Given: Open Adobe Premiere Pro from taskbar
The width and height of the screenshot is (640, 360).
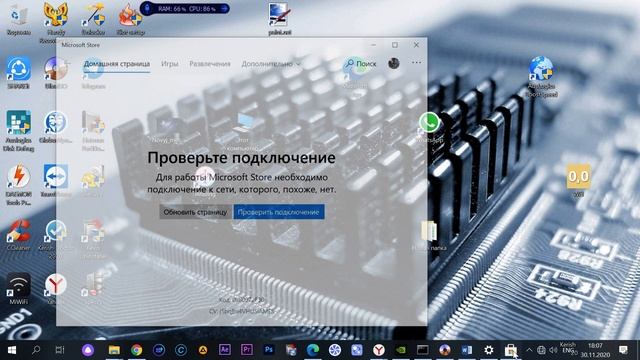Looking at the screenshot, I should [247, 350].
